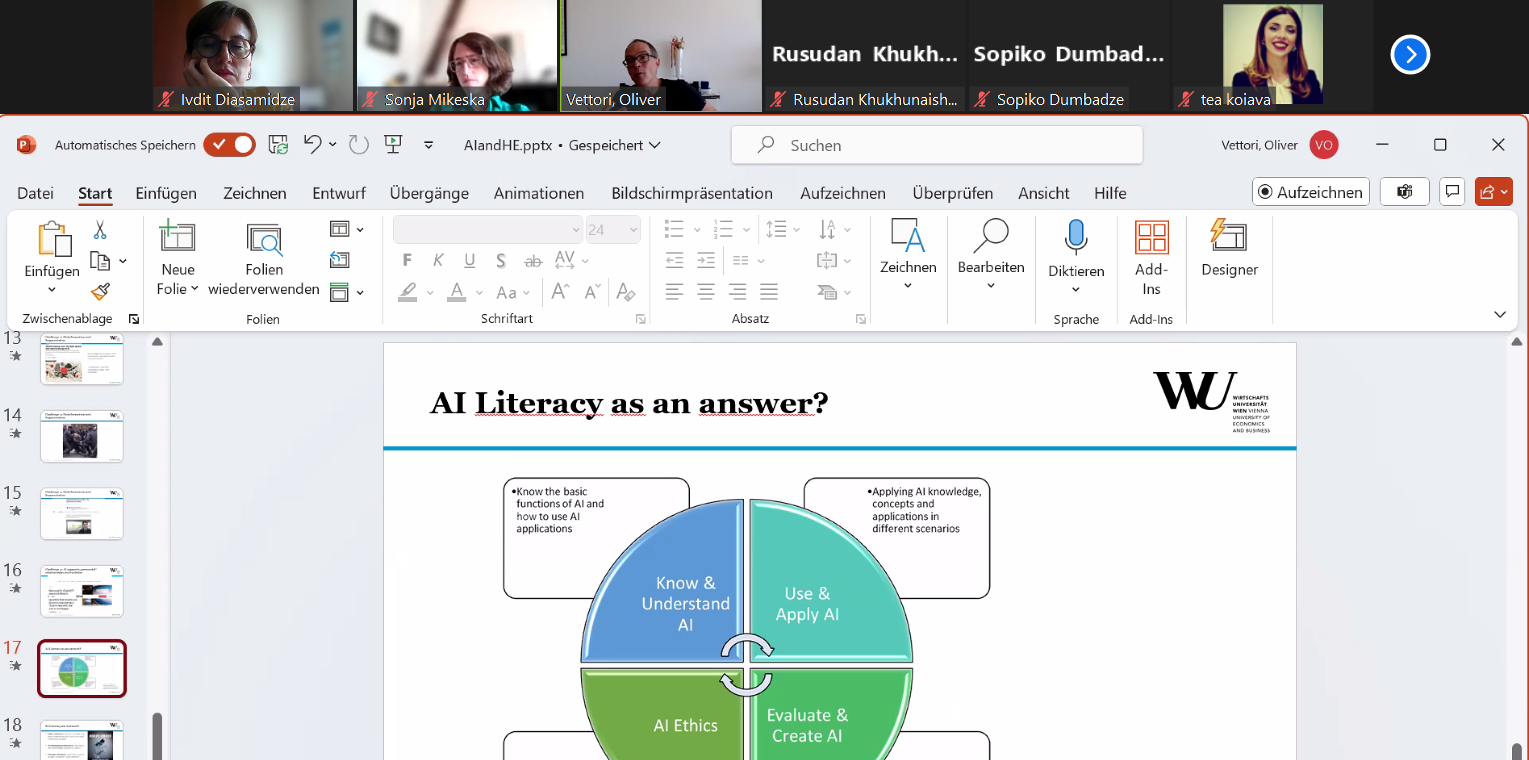Image resolution: width=1529 pixels, height=760 pixels.
Task: Switch to the Bildschirmpräsentation tab
Action: 692,193
